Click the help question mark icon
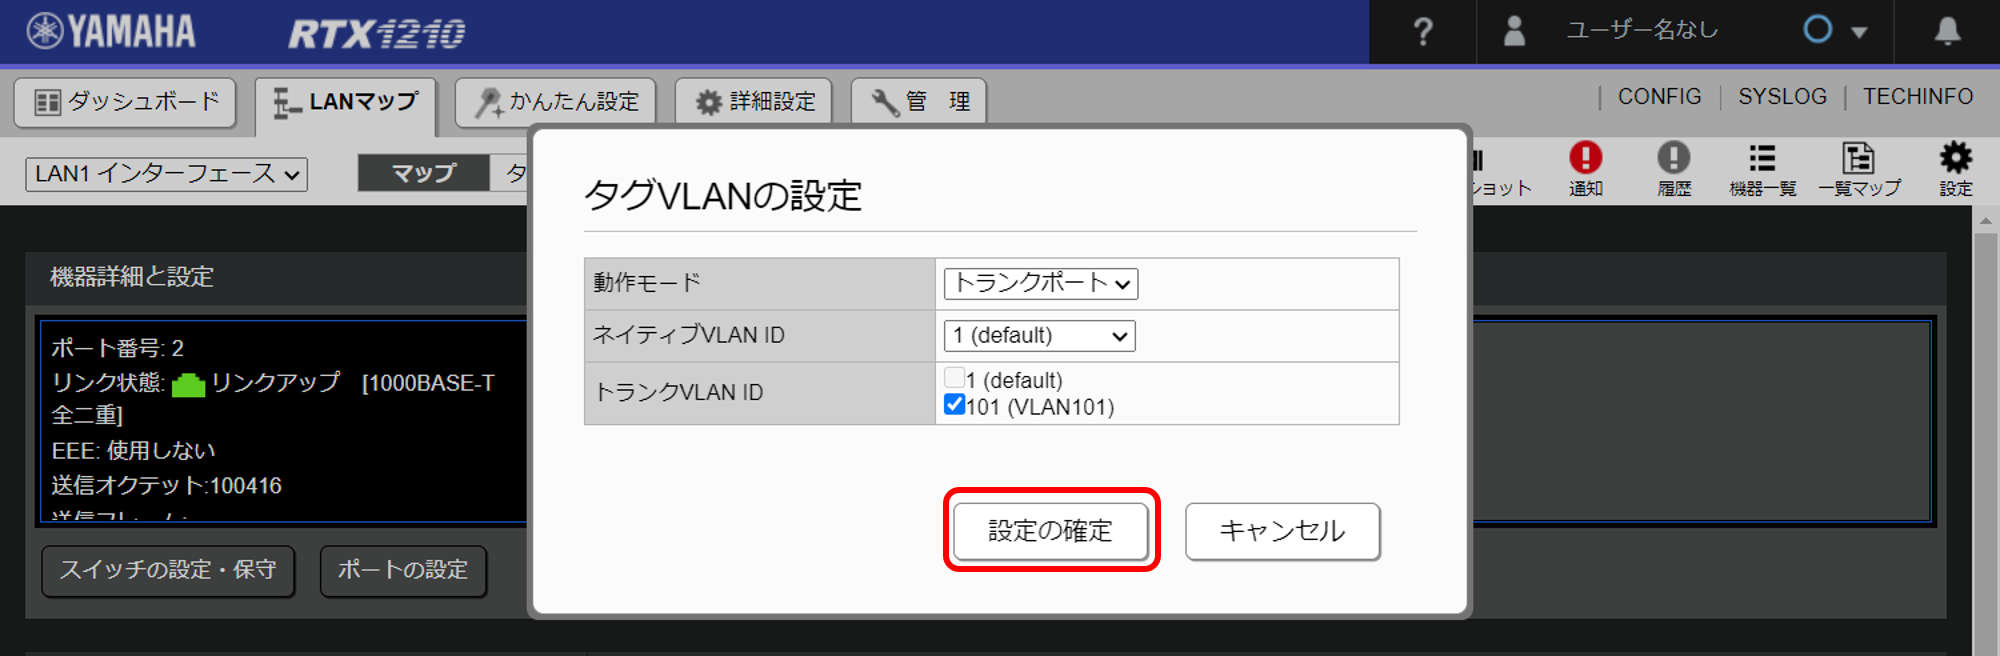Viewport: 2000px width, 656px height. [1422, 32]
